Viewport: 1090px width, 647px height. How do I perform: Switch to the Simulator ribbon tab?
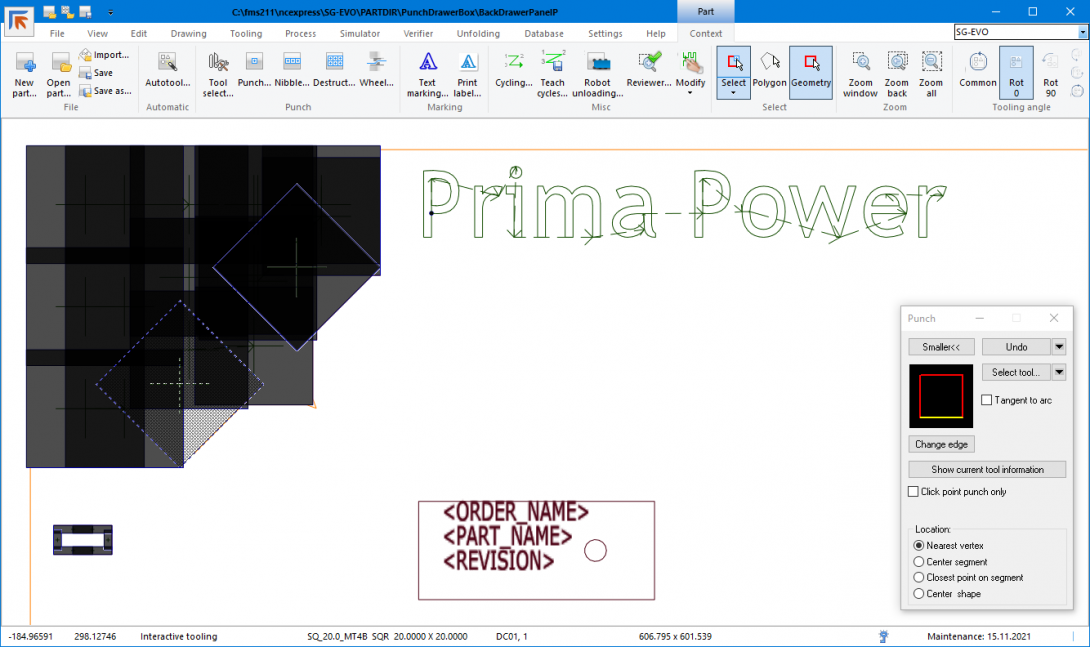(x=359, y=33)
